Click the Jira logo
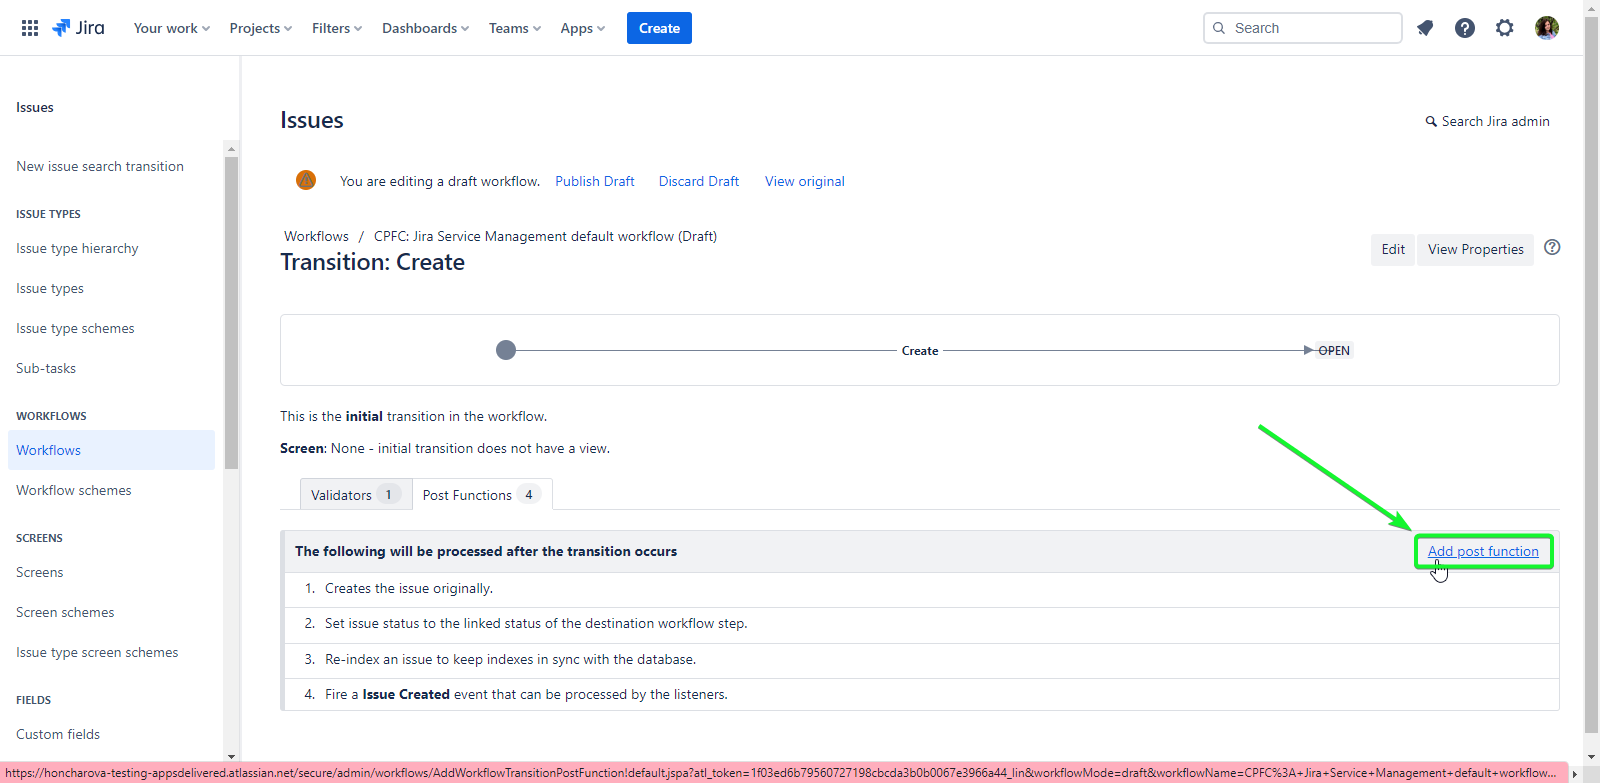 tap(78, 28)
